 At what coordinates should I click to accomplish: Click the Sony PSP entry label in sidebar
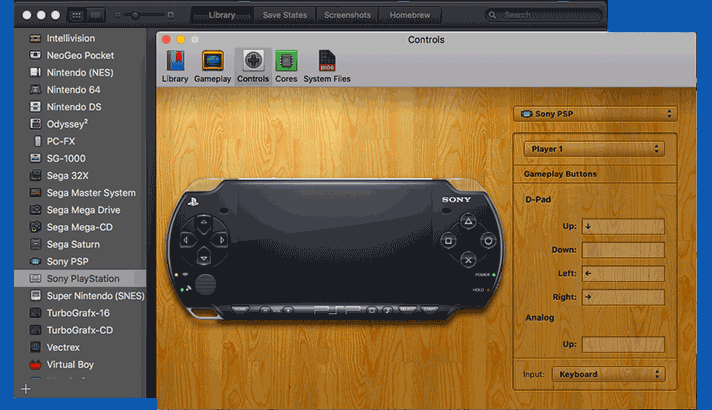(68, 262)
